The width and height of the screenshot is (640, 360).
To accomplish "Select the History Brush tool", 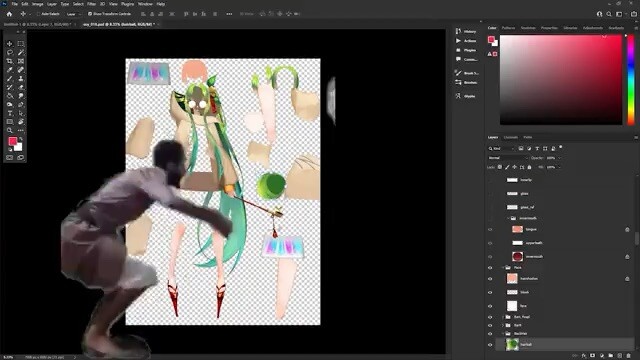I will 9,87.
